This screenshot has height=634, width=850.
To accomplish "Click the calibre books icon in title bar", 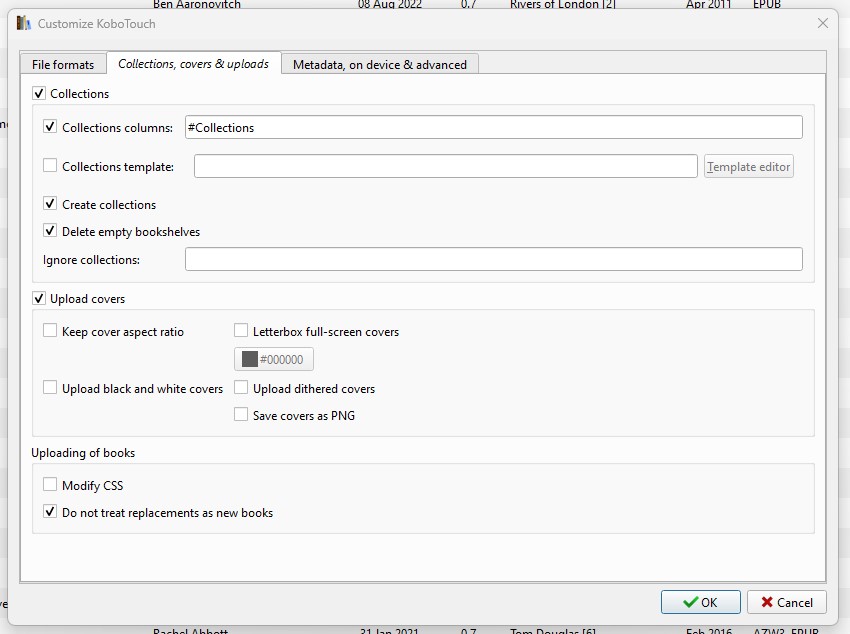I will [23, 23].
